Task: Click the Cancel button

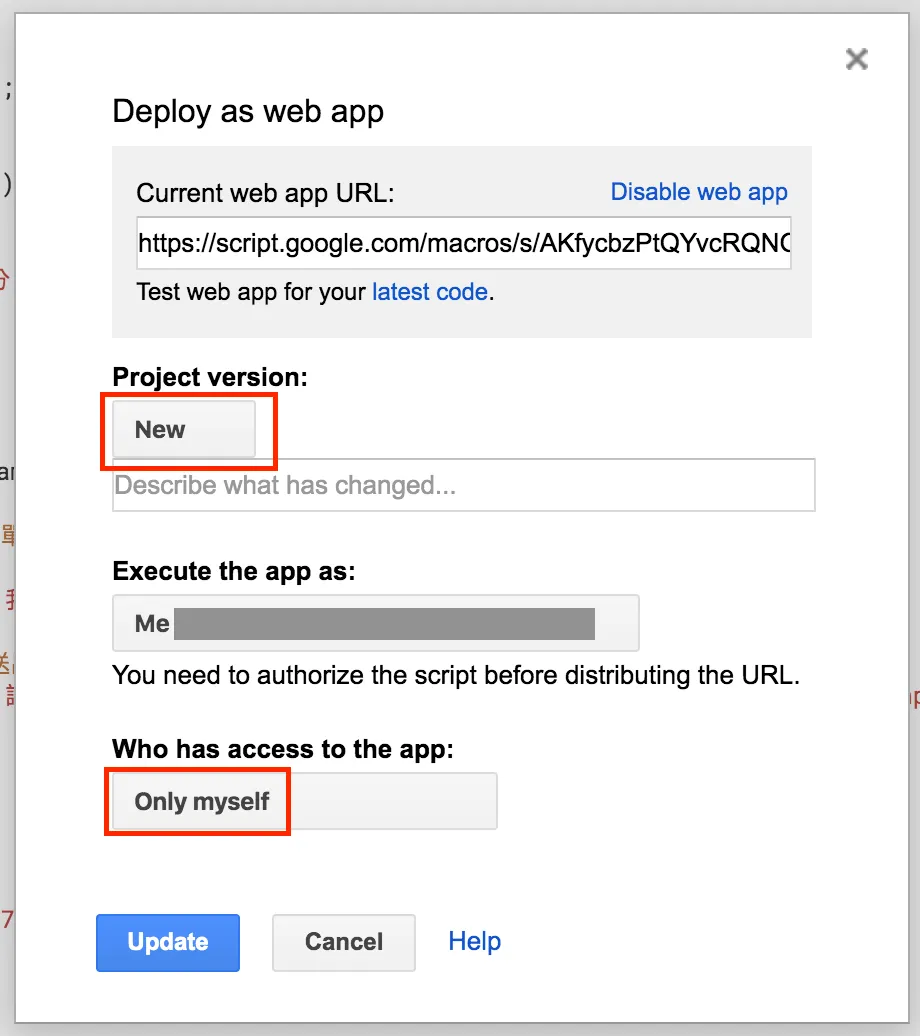Action: 344,942
